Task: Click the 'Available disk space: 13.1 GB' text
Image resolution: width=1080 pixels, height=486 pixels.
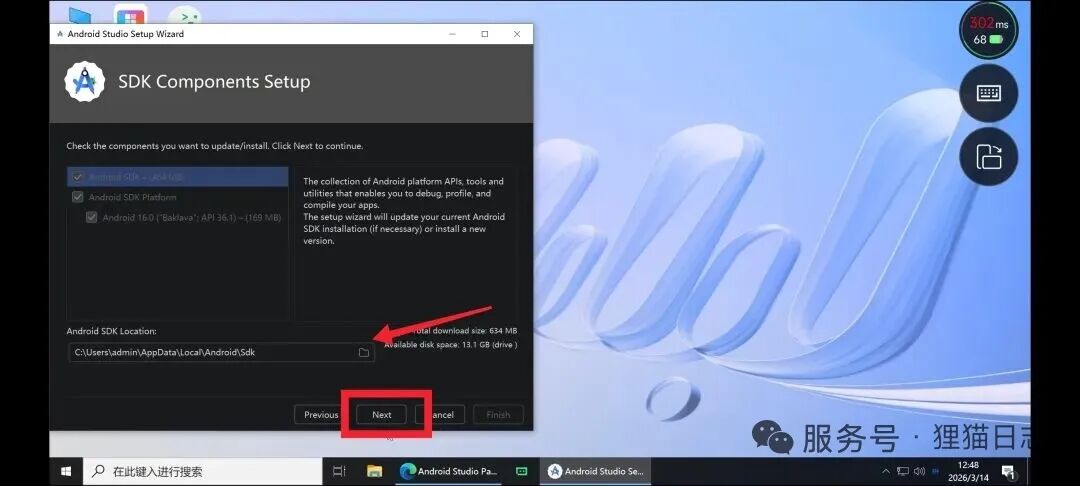Action: 450,344
